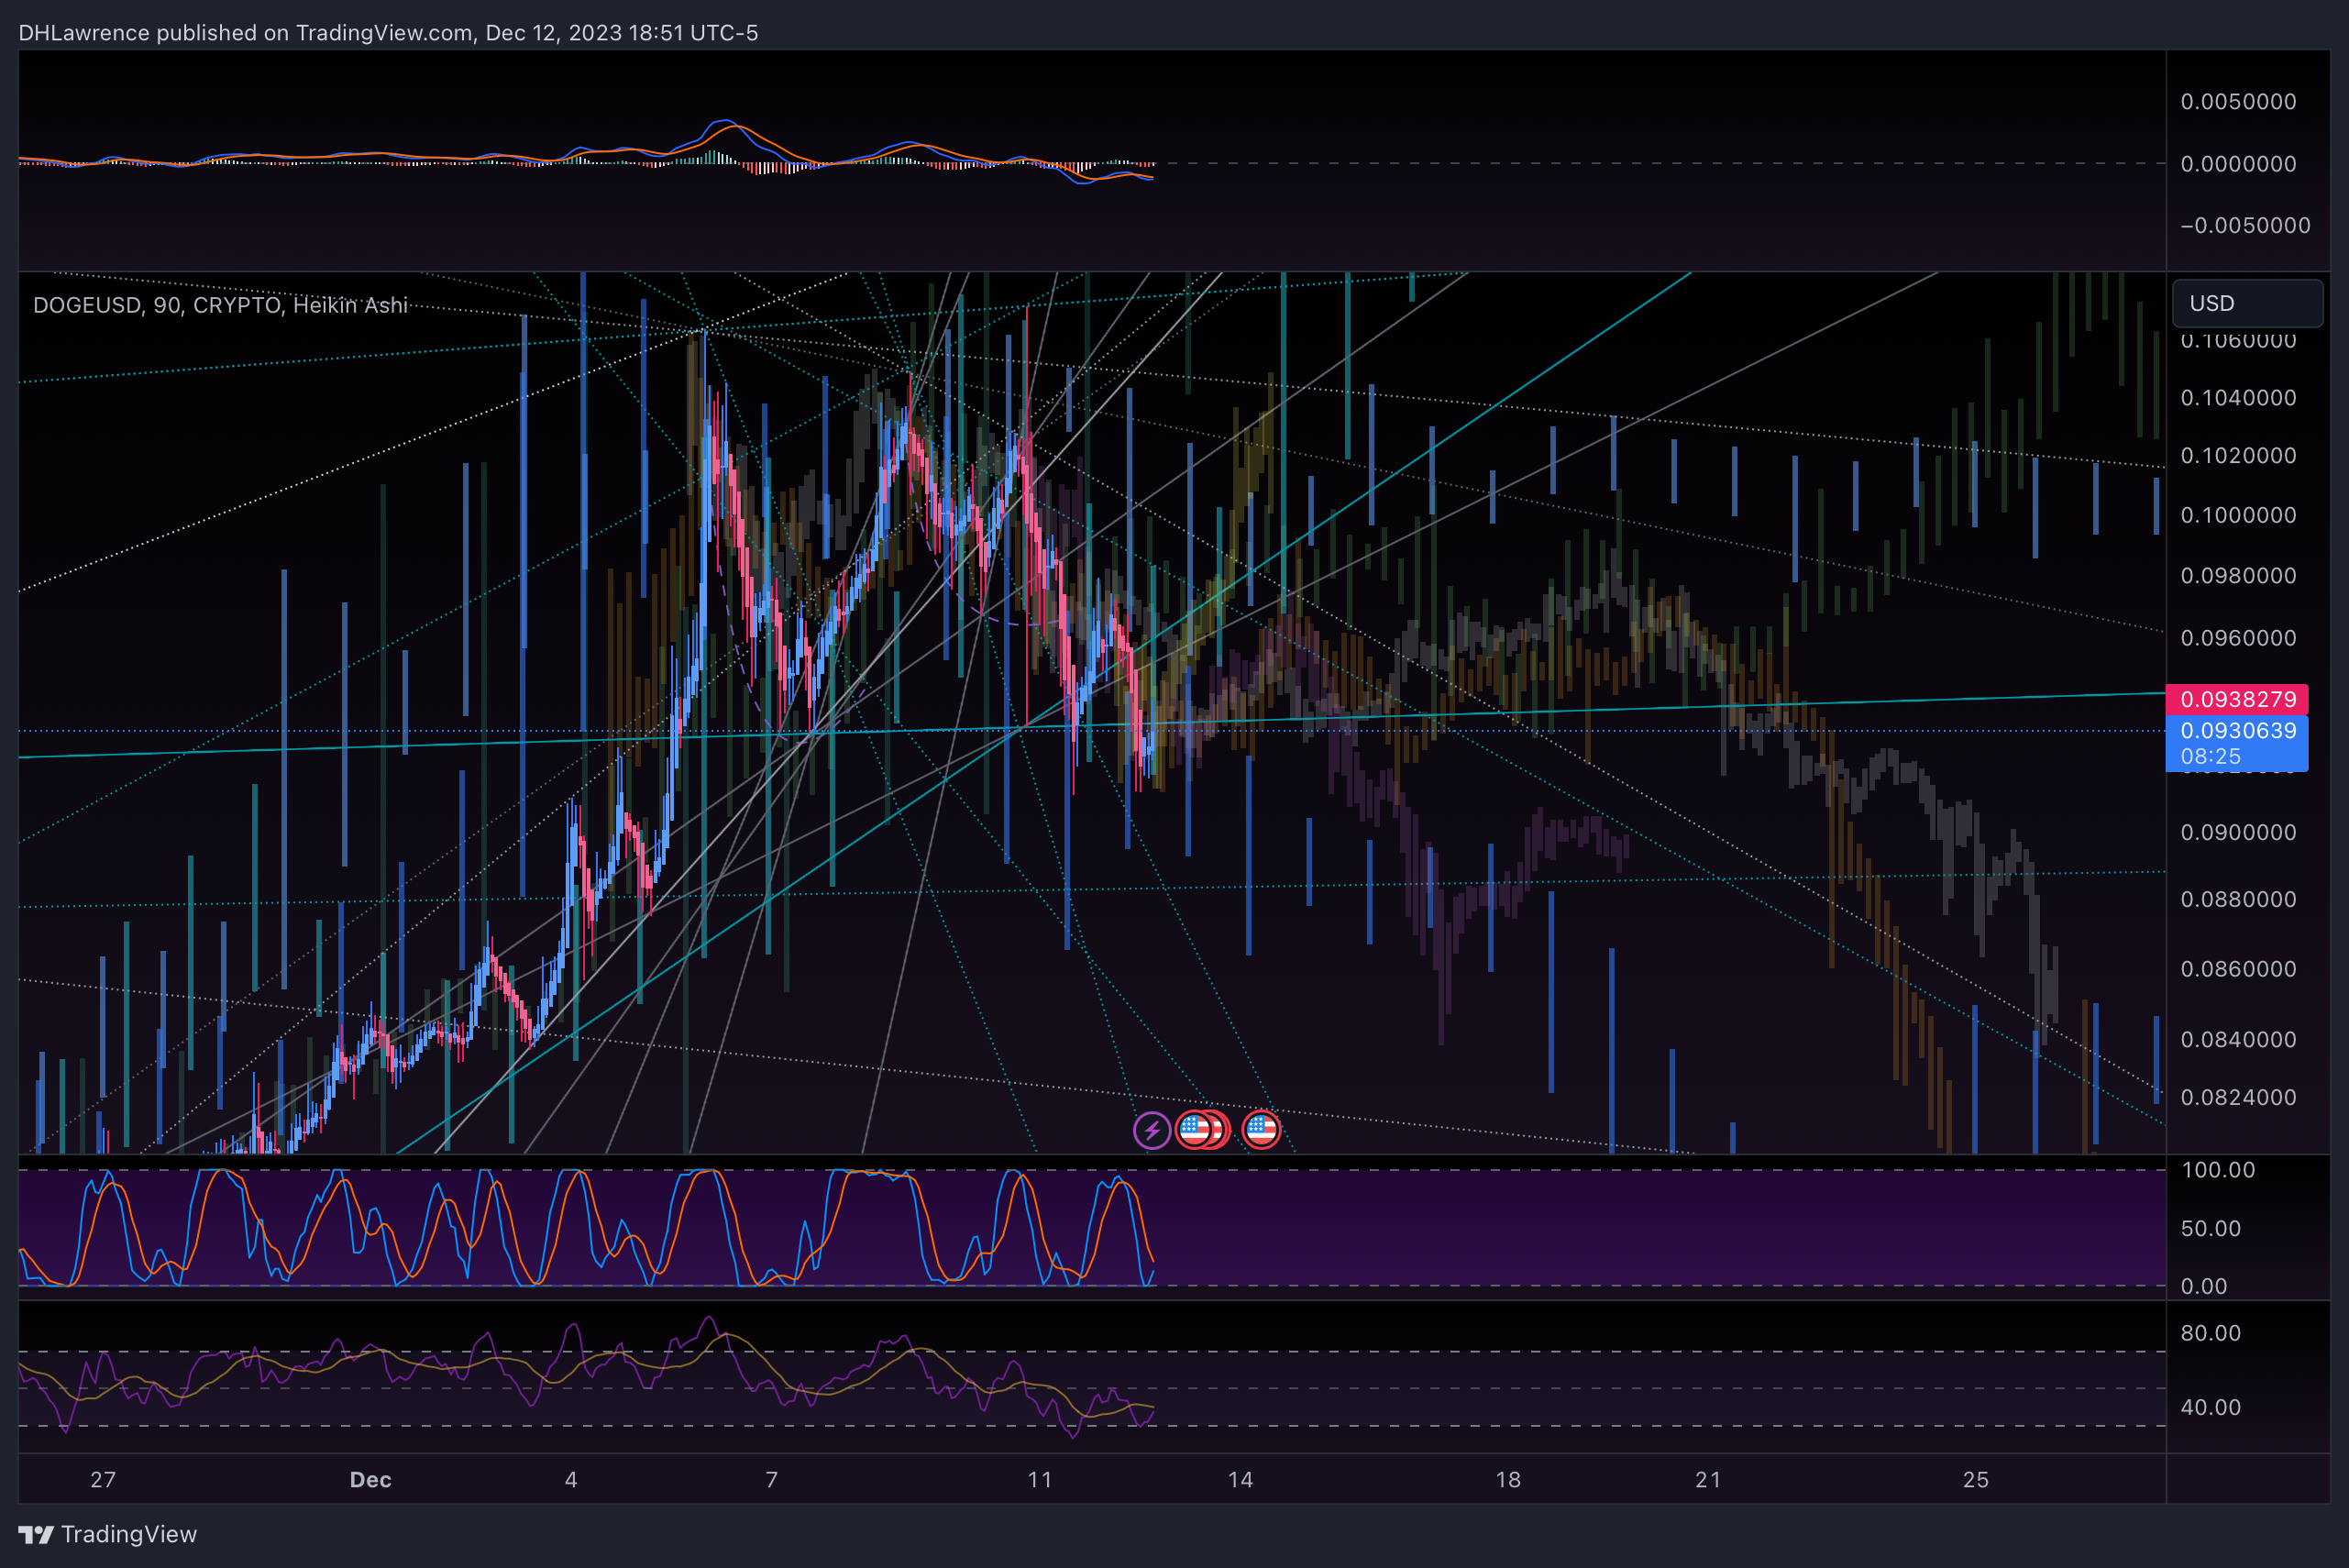
Task: Click the 0.0880000 price axis label
Action: pyautogui.click(x=2238, y=900)
